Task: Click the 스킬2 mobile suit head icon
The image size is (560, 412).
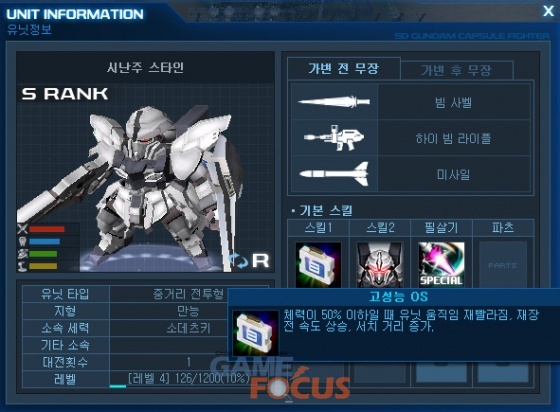Action: [x=380, y=265]
